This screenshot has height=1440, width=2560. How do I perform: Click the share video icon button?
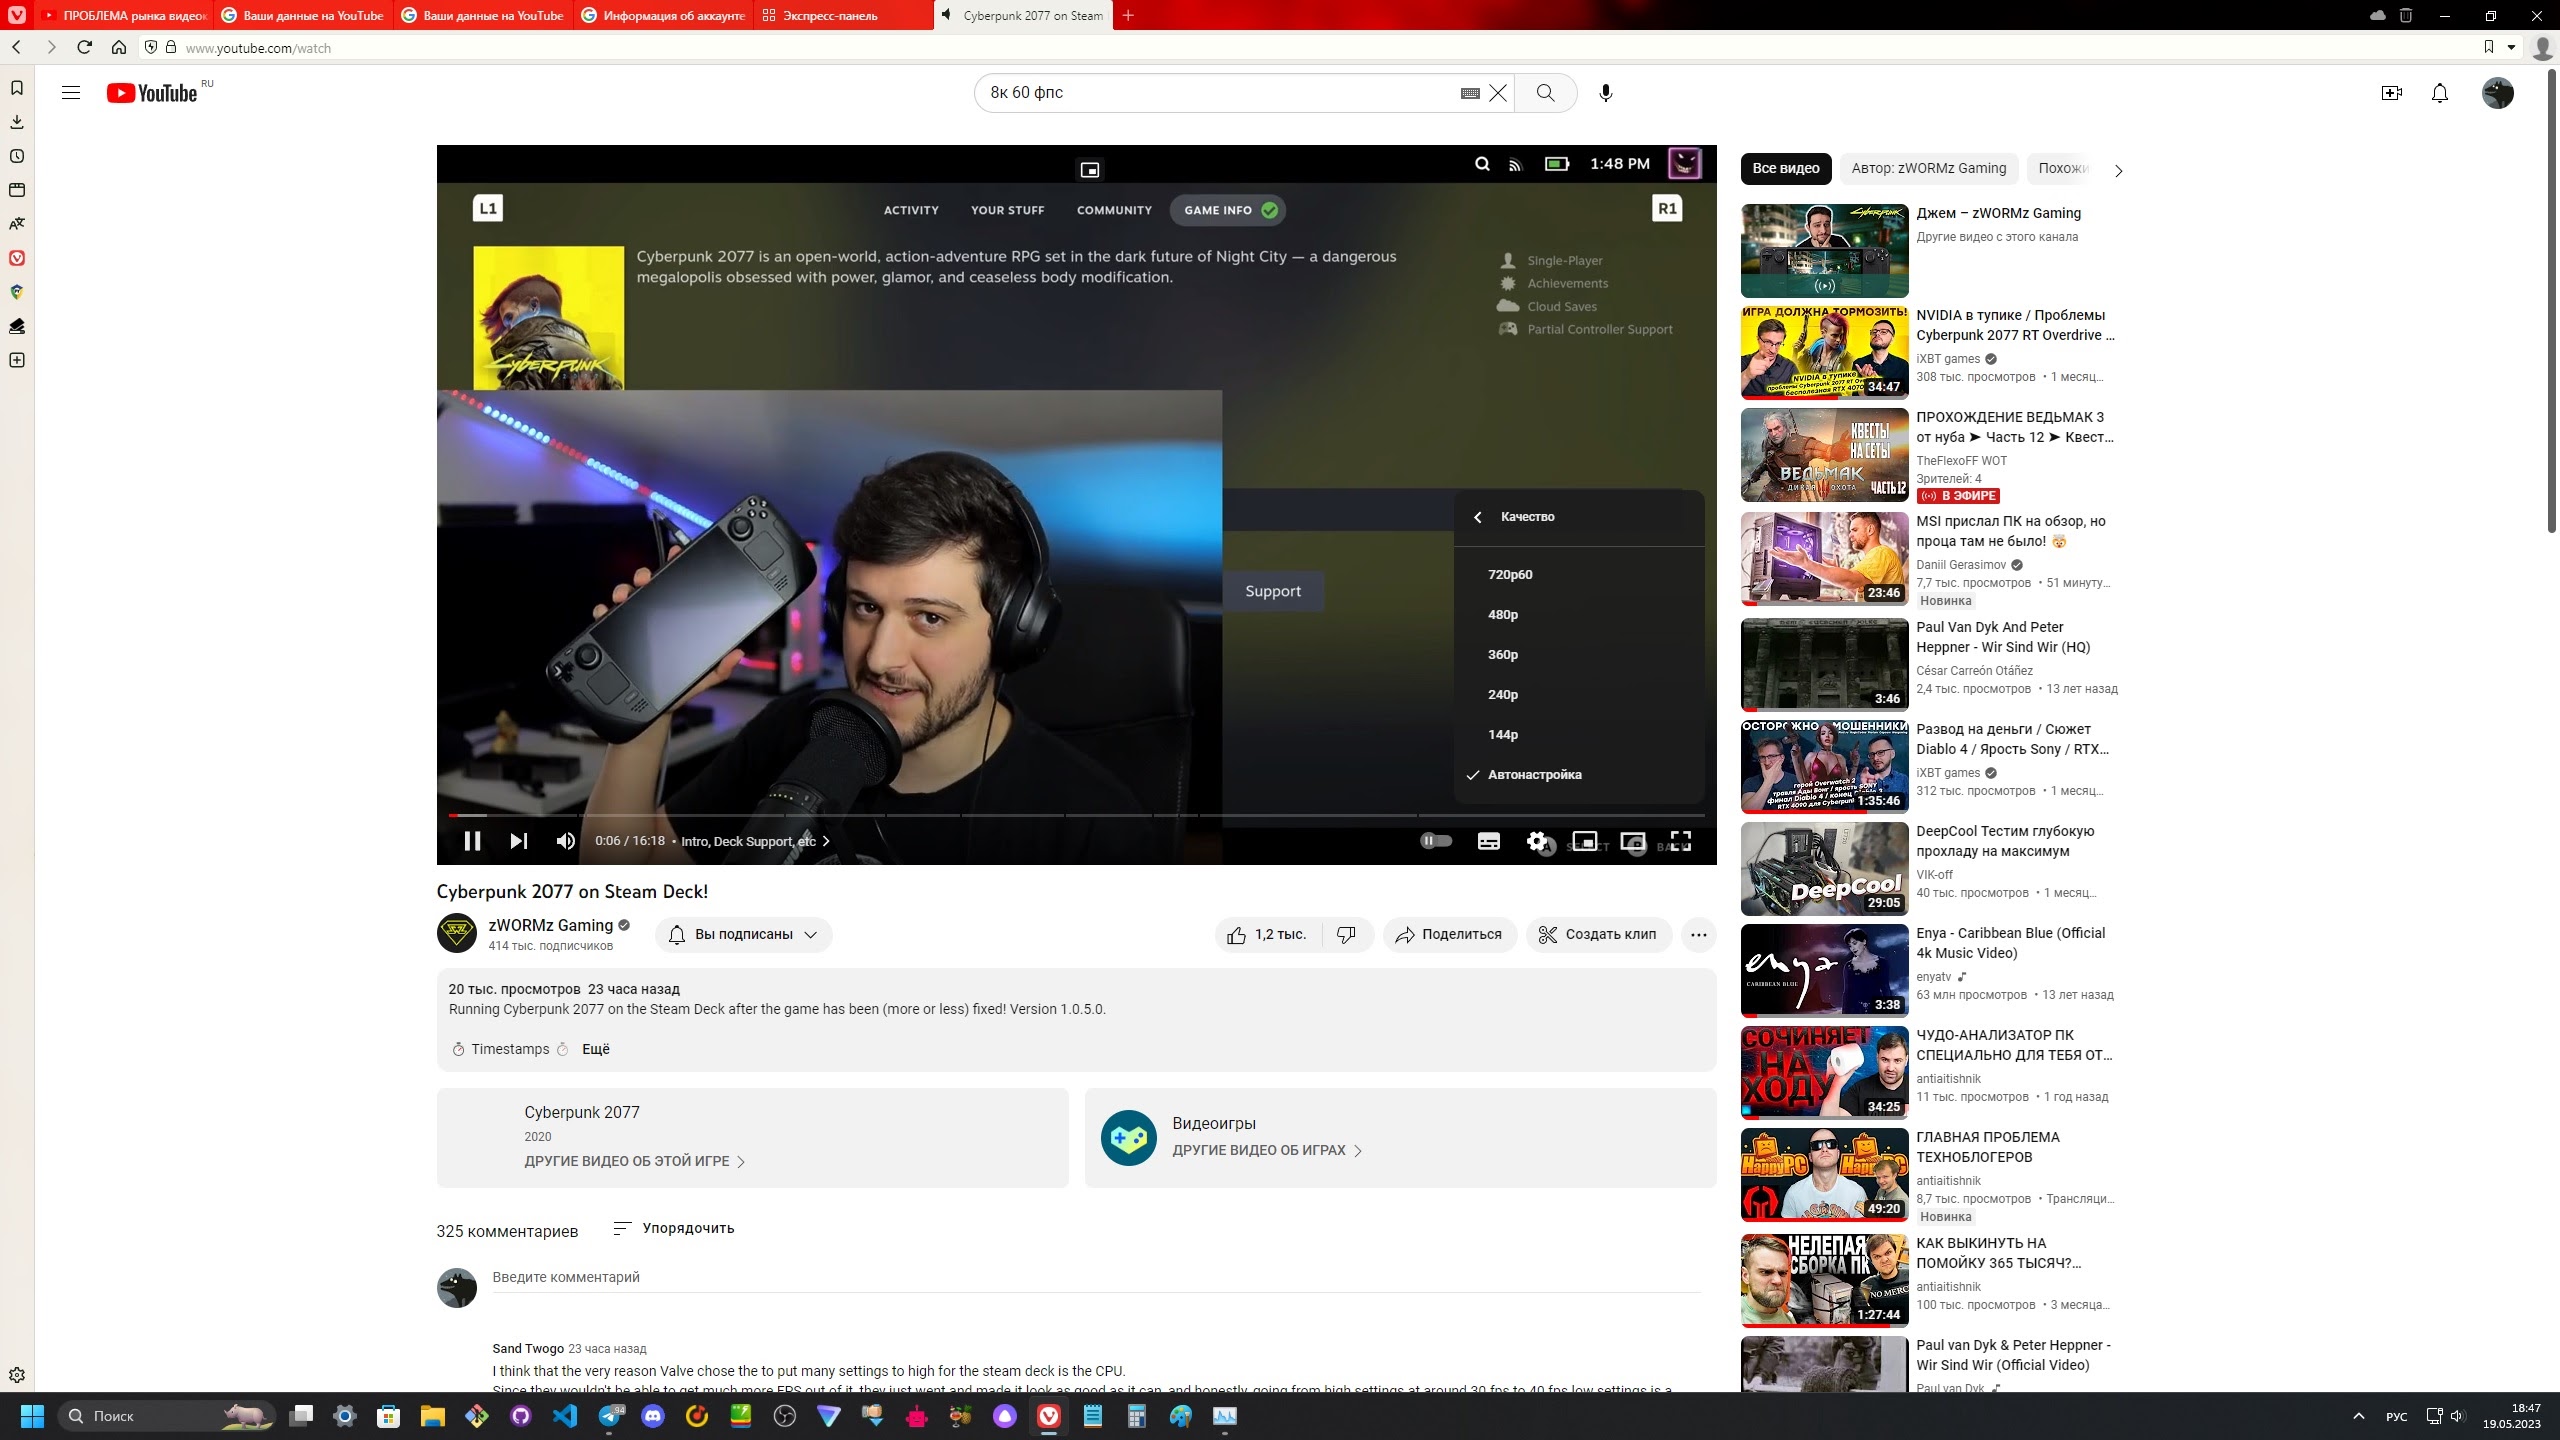point(1447,934)
